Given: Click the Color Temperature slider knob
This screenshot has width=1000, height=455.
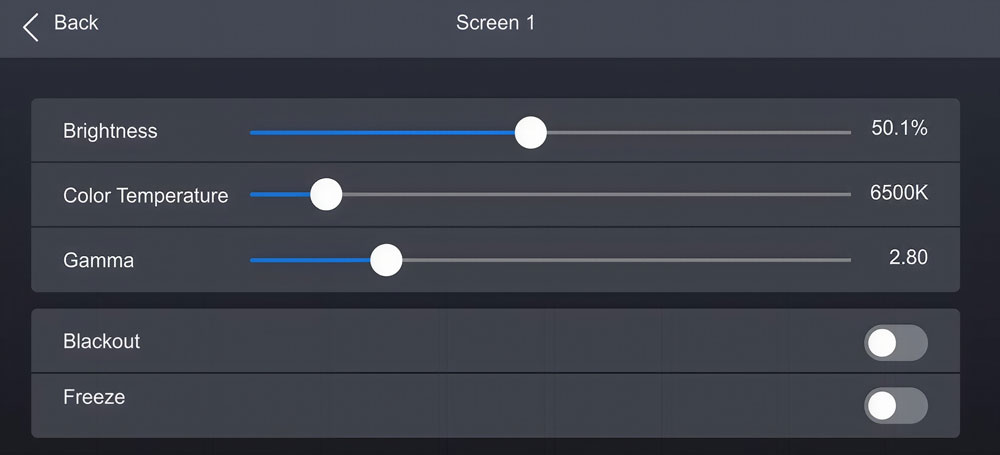Looking at the screenshot, I should (x=326, y=195).
